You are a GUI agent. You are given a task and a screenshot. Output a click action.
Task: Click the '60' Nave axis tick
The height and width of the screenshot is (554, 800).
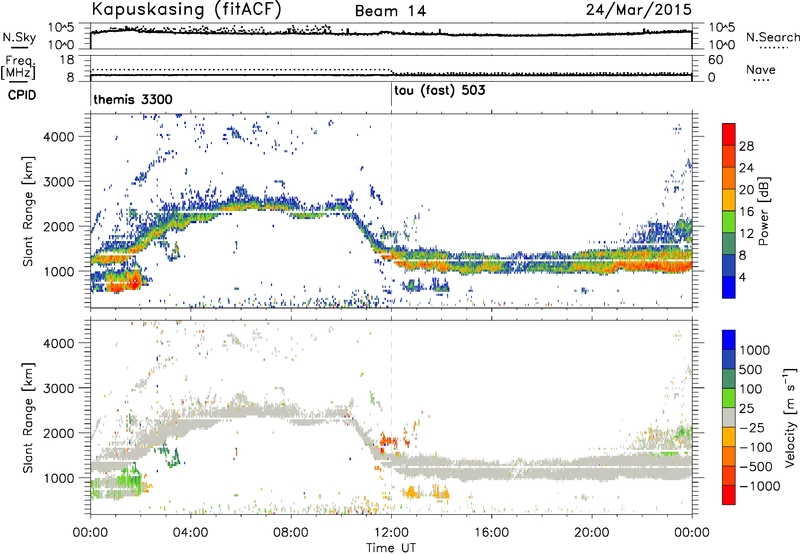coord(715,60)
